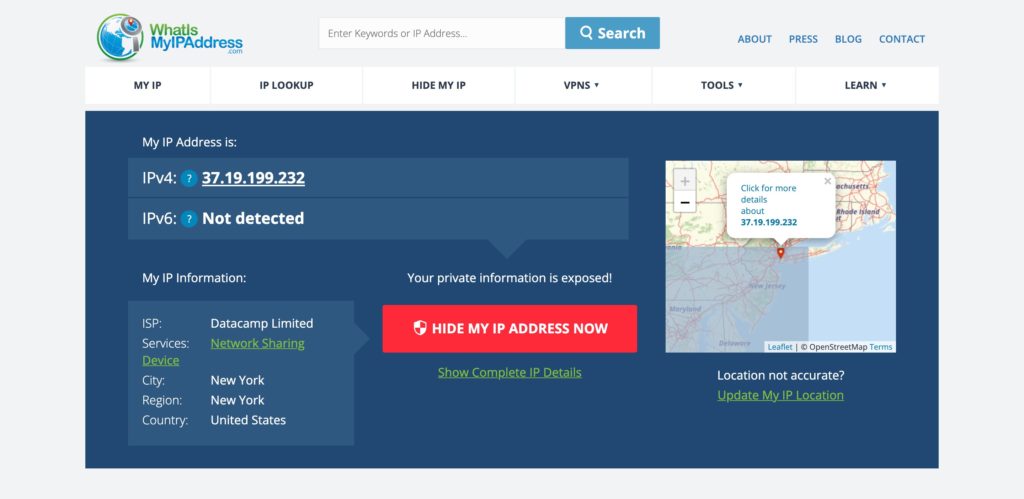Viewport: 1024px width, 499px height.
Task: Zoom in on the map with plus
Action: point(684,181)
